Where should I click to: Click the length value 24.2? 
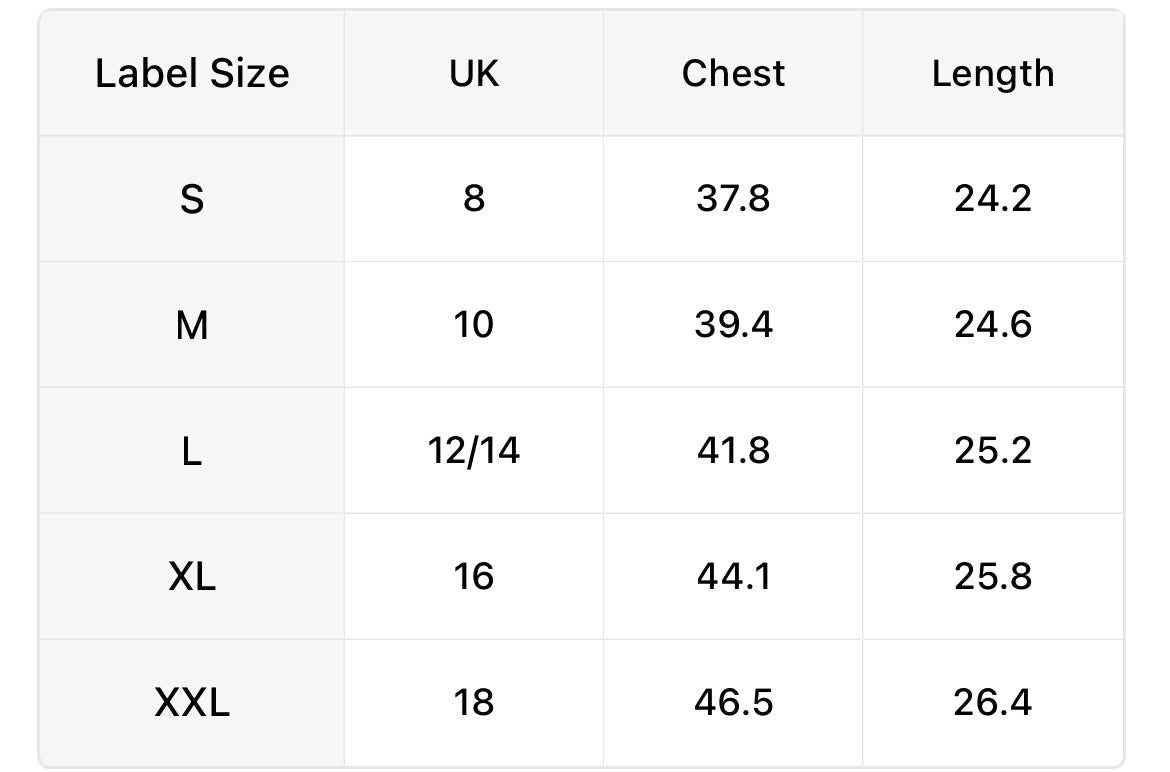[x=992, y=199]
